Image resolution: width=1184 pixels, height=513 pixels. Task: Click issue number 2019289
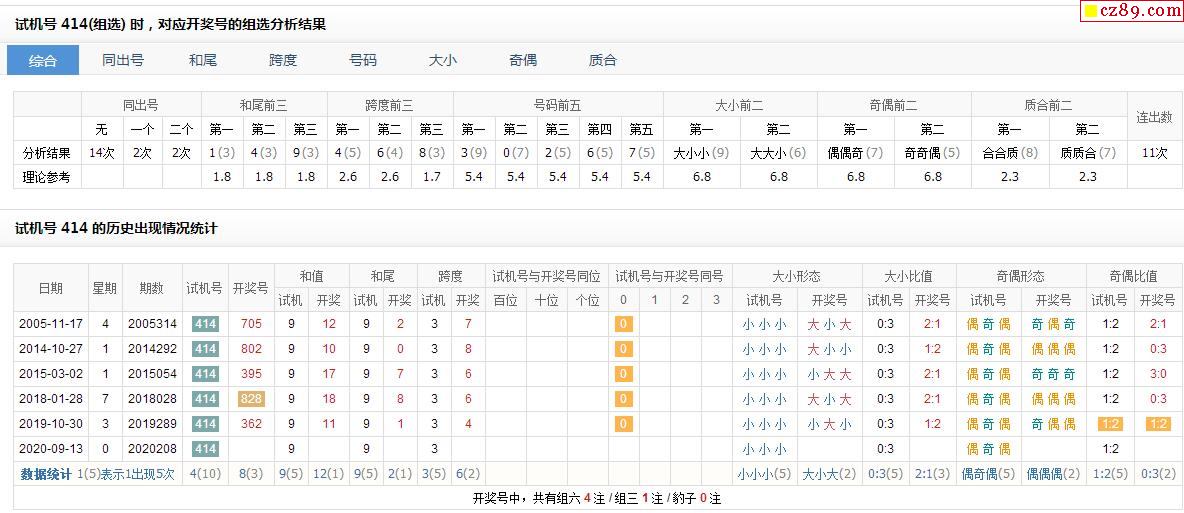152,424
